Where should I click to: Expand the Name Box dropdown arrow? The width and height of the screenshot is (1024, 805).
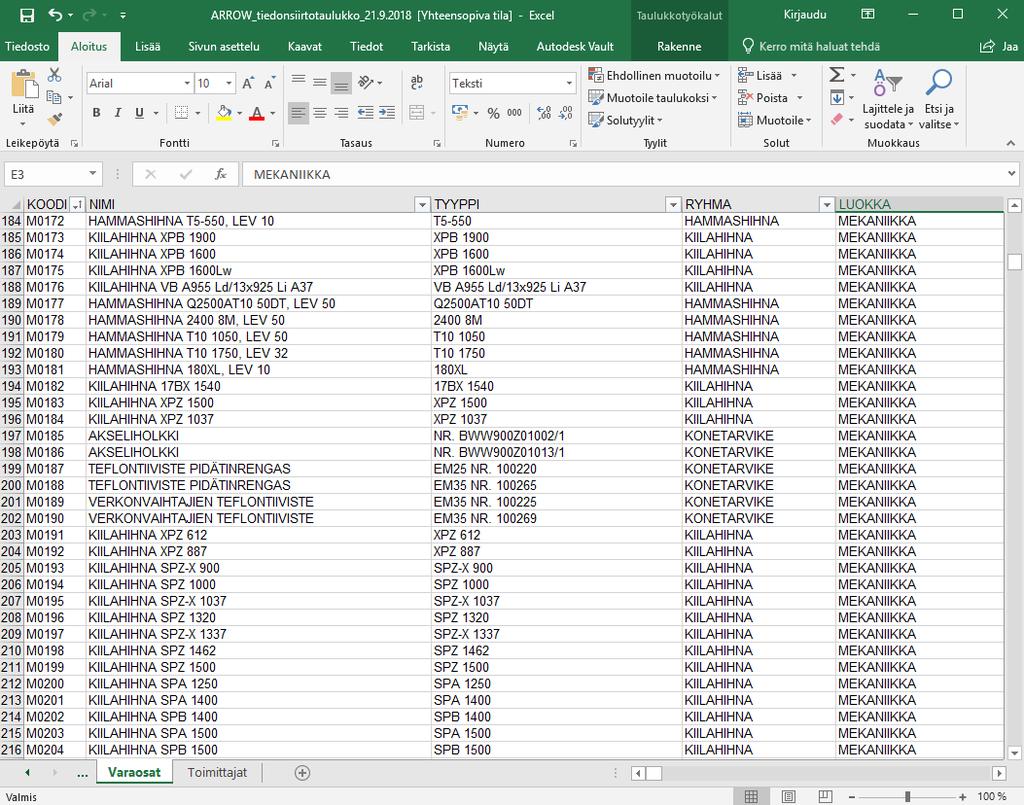click(x=93, y=174)
